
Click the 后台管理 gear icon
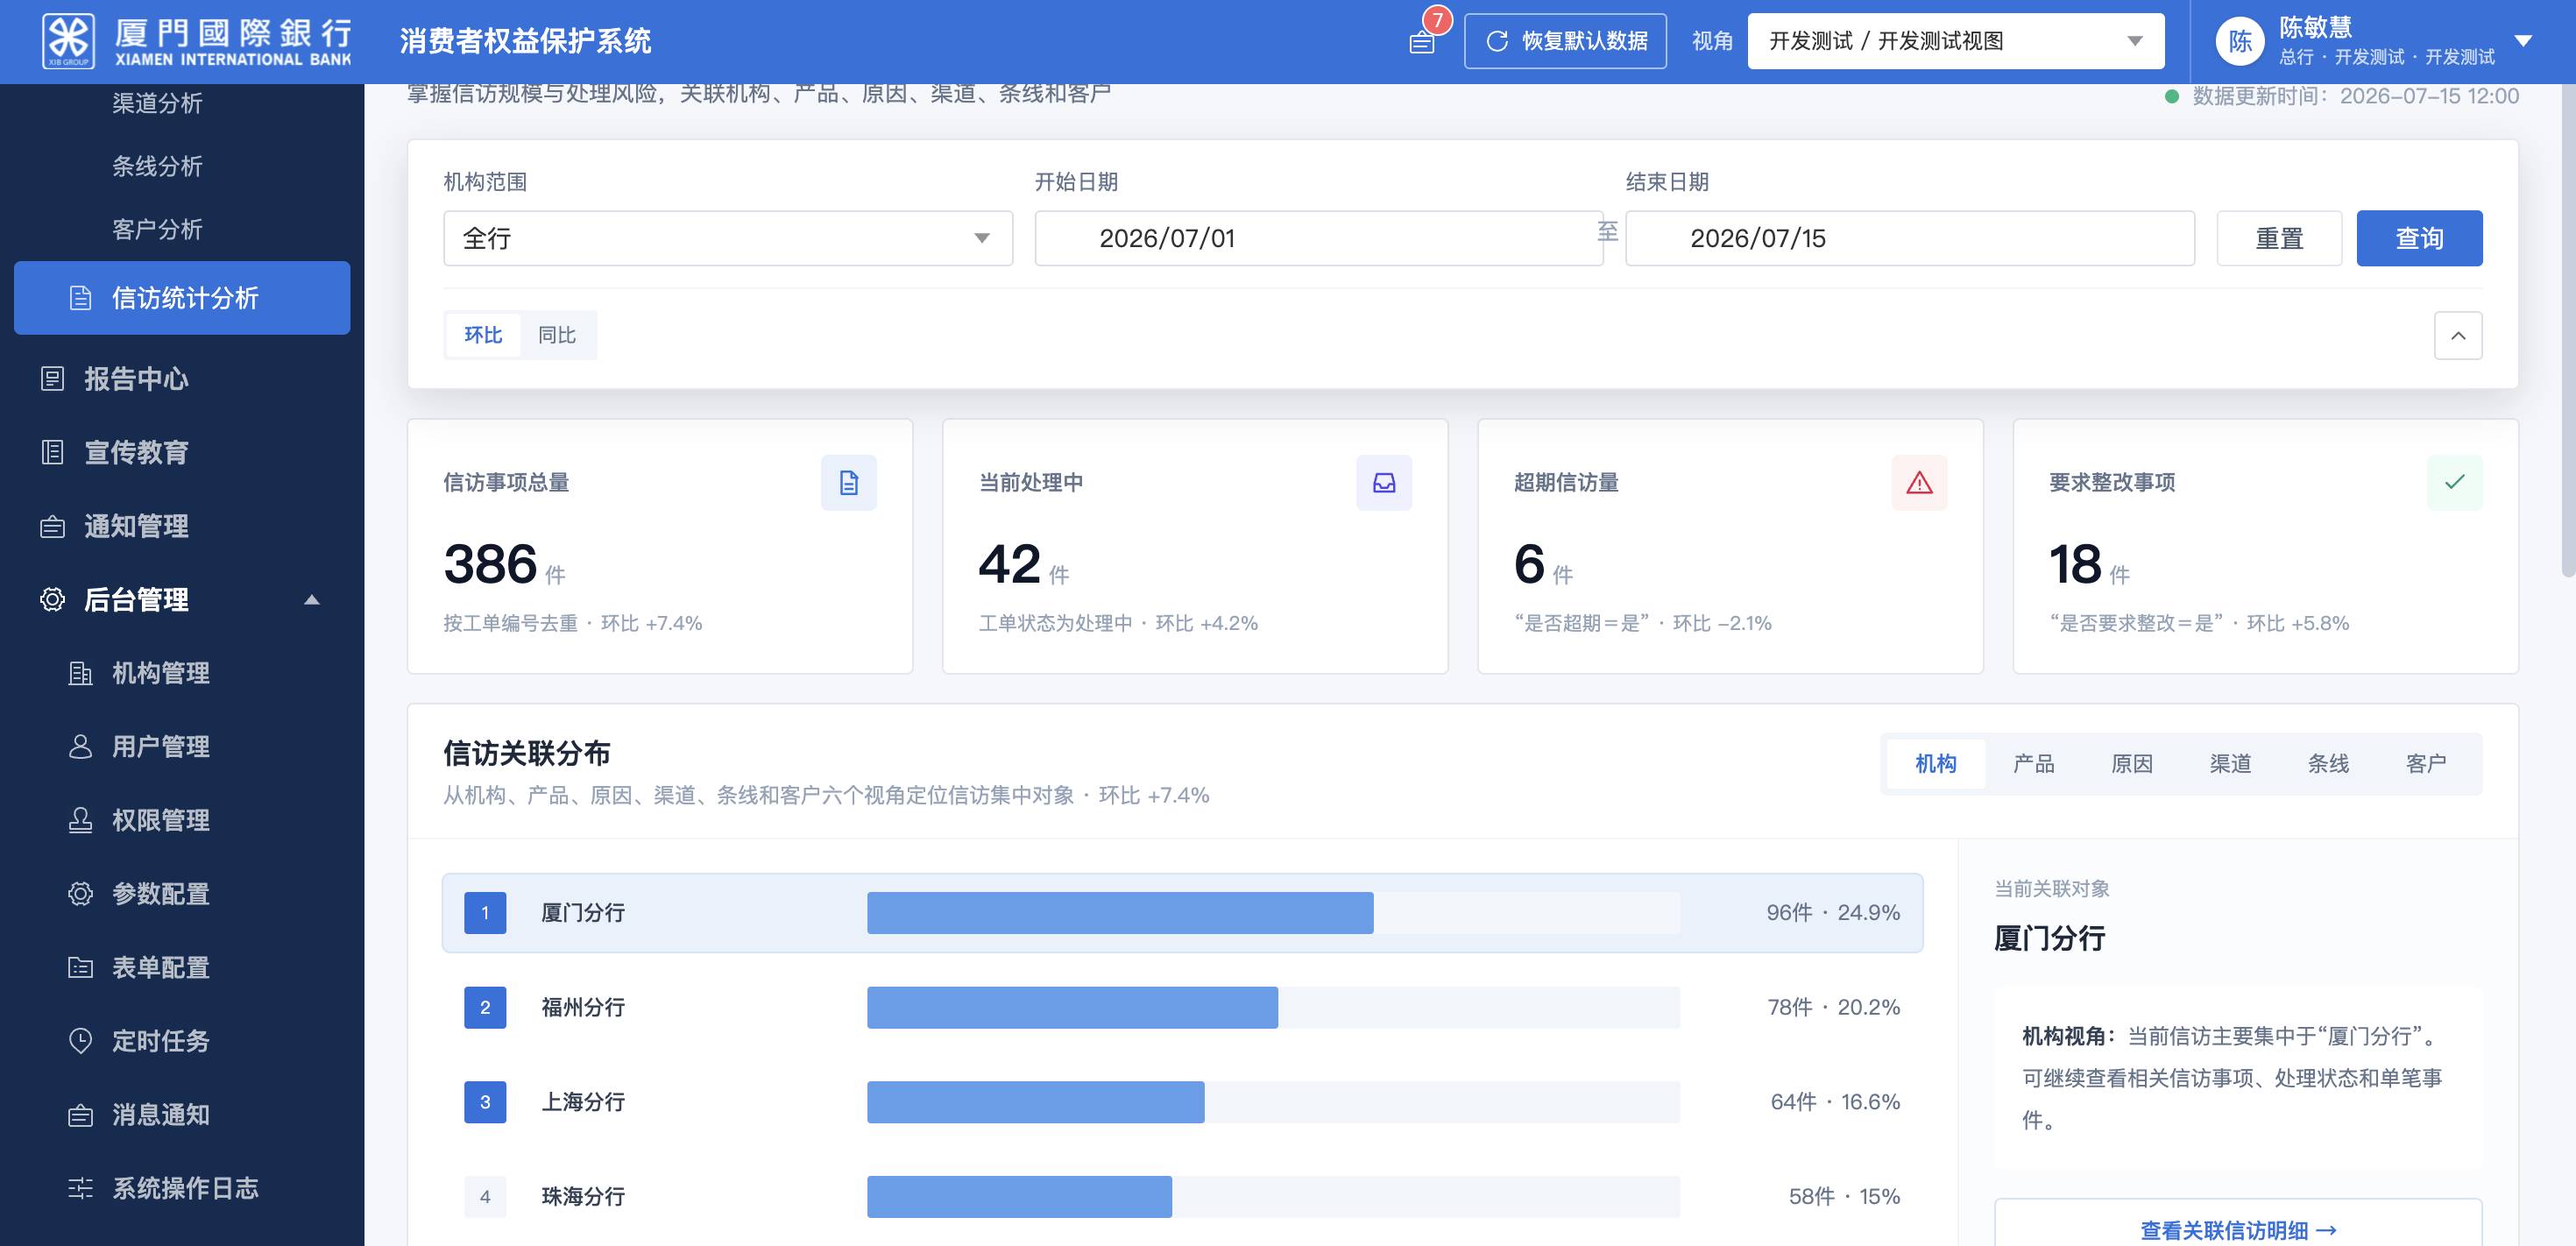pyautogui.click(x=52, y=599)
